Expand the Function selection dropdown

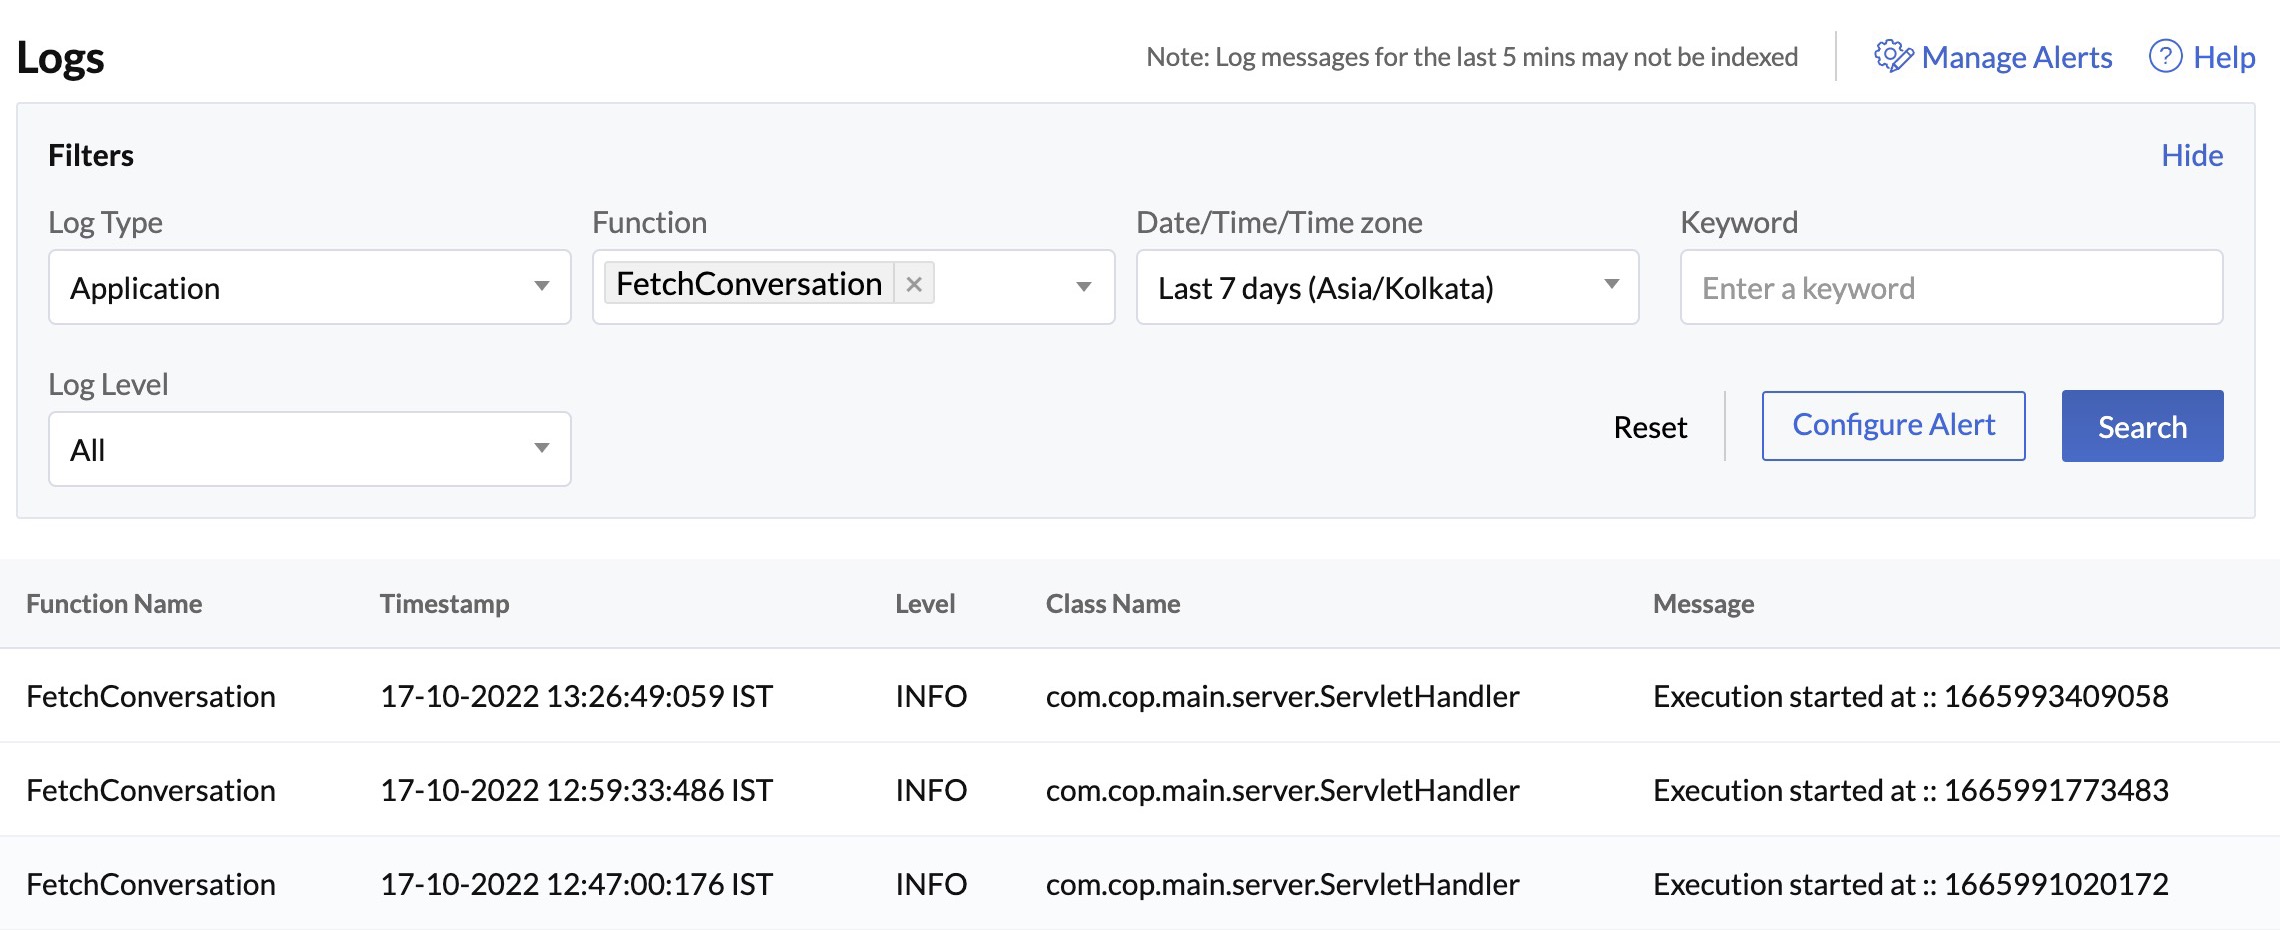click(1084, 288)
